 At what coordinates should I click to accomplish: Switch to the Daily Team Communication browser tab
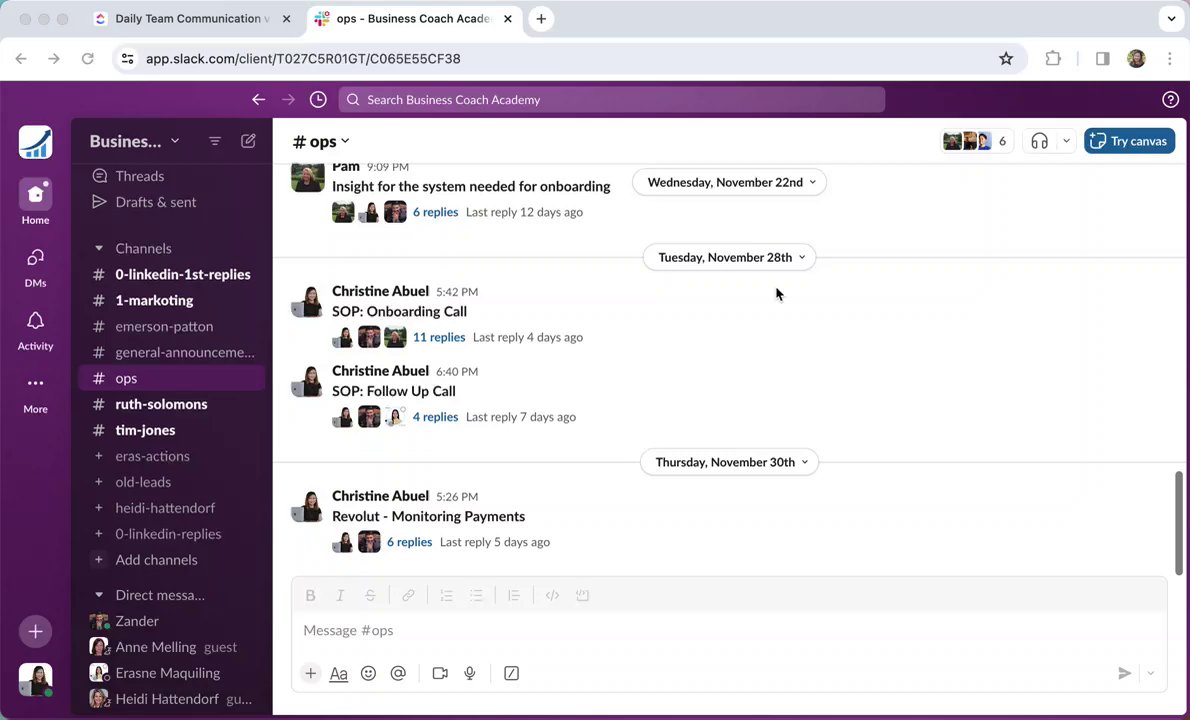192,19
